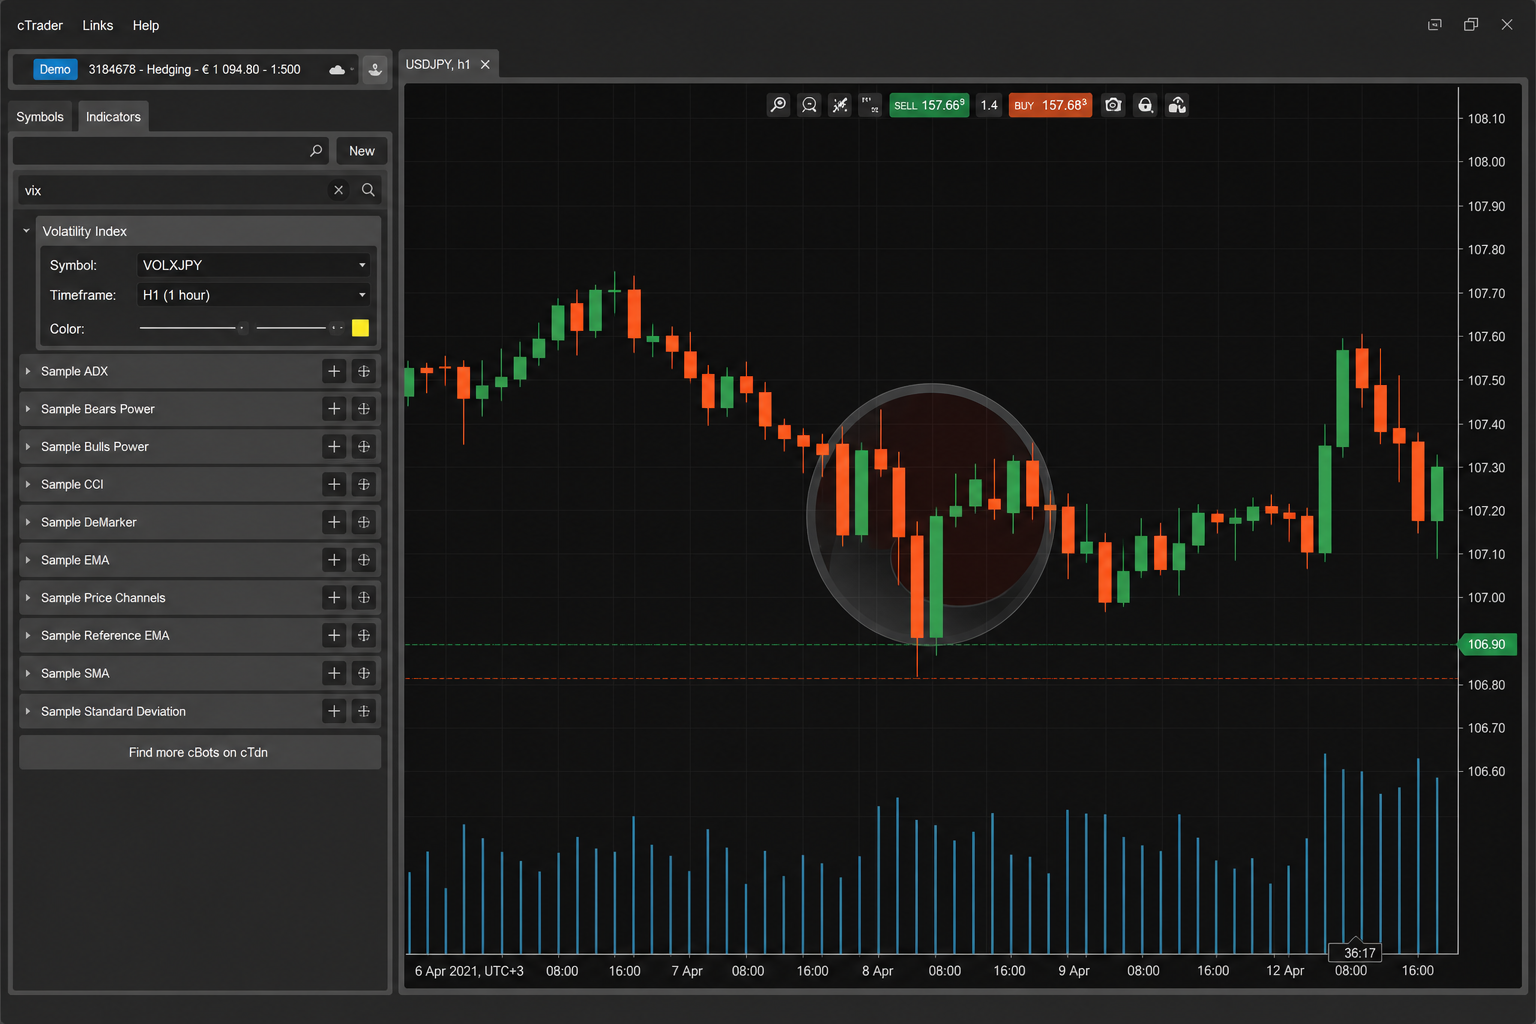Add Sample Standard Deviation with plus icon
The image size is (1536, 1024).
coord(334,711)
